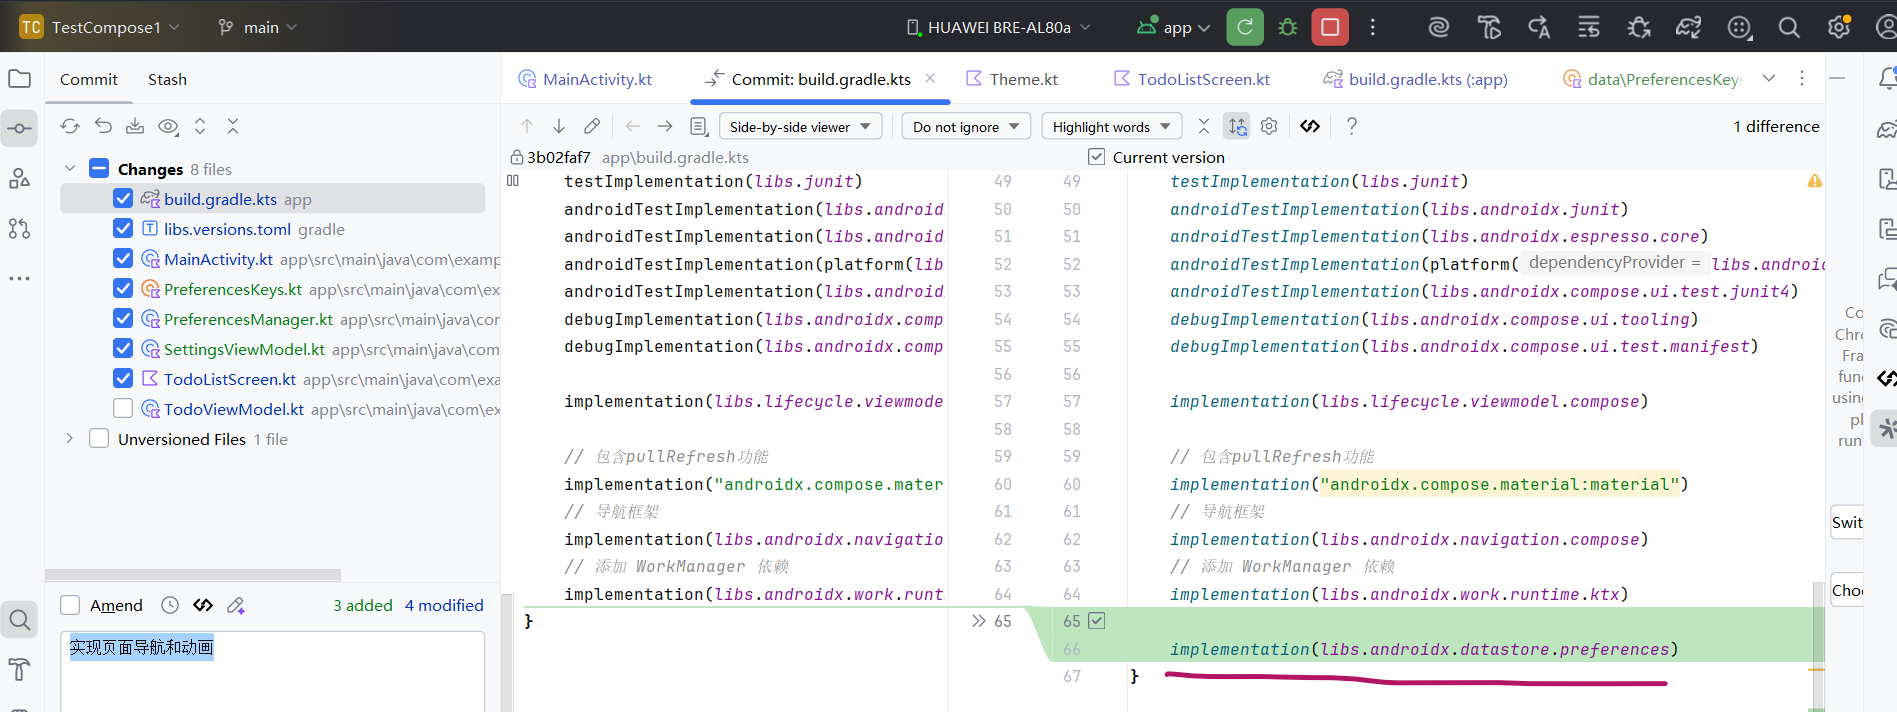Compare next file with right arrow
Image resolution: width=1897 pixels, height=712 pixels.
click(x=665, y=126)
